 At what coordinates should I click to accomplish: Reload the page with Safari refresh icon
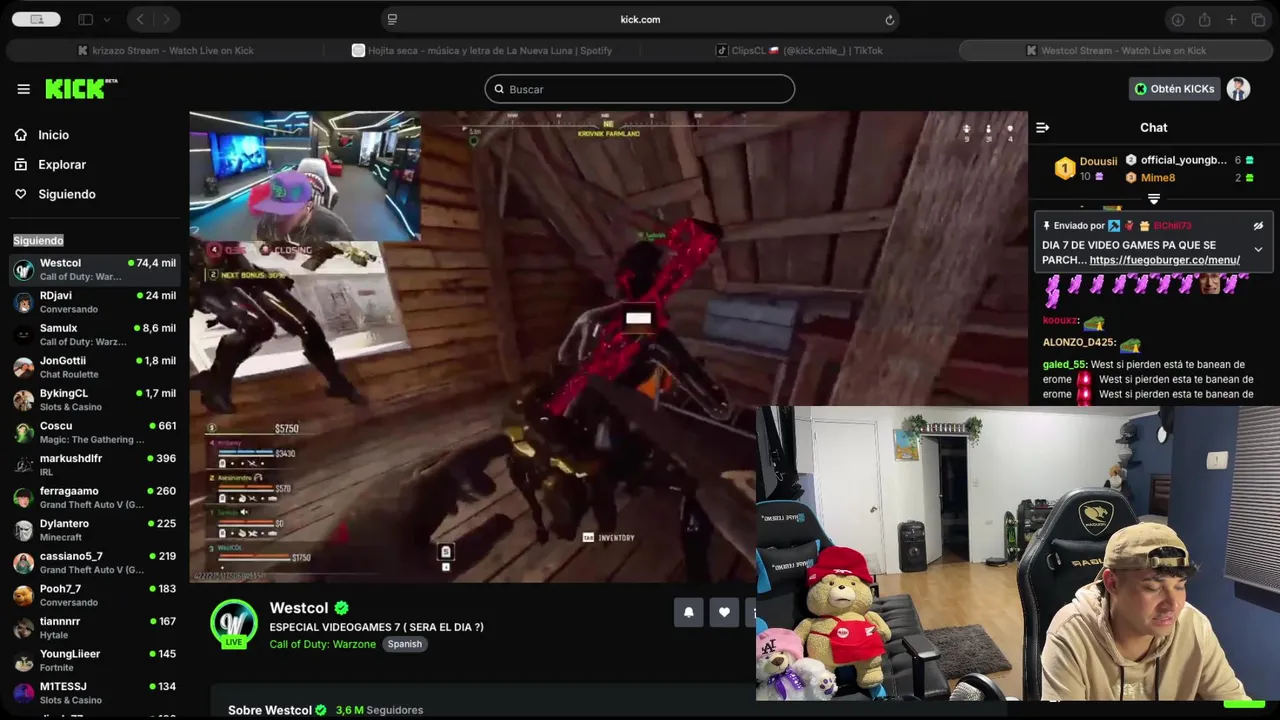click(x=889, y=19)
